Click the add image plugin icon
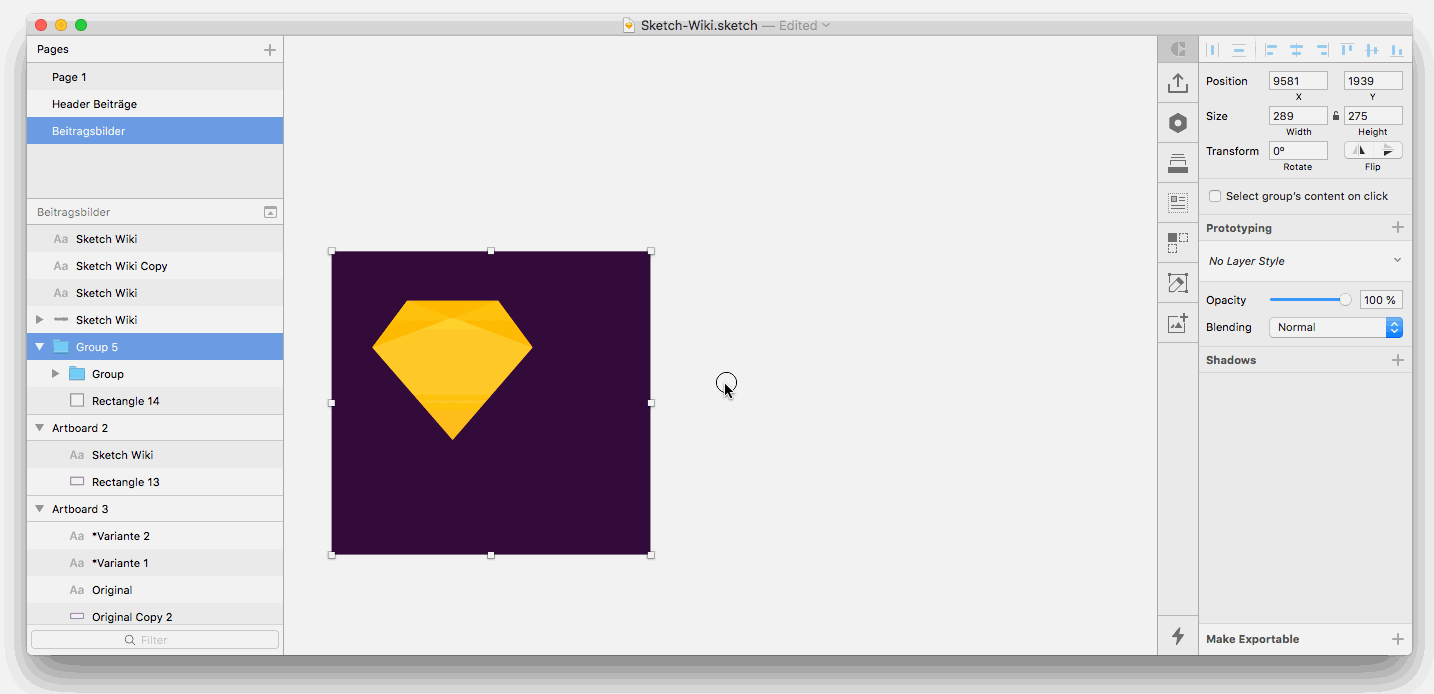The height and width of the screenshot is (694, 1434). pos(1178,323)
